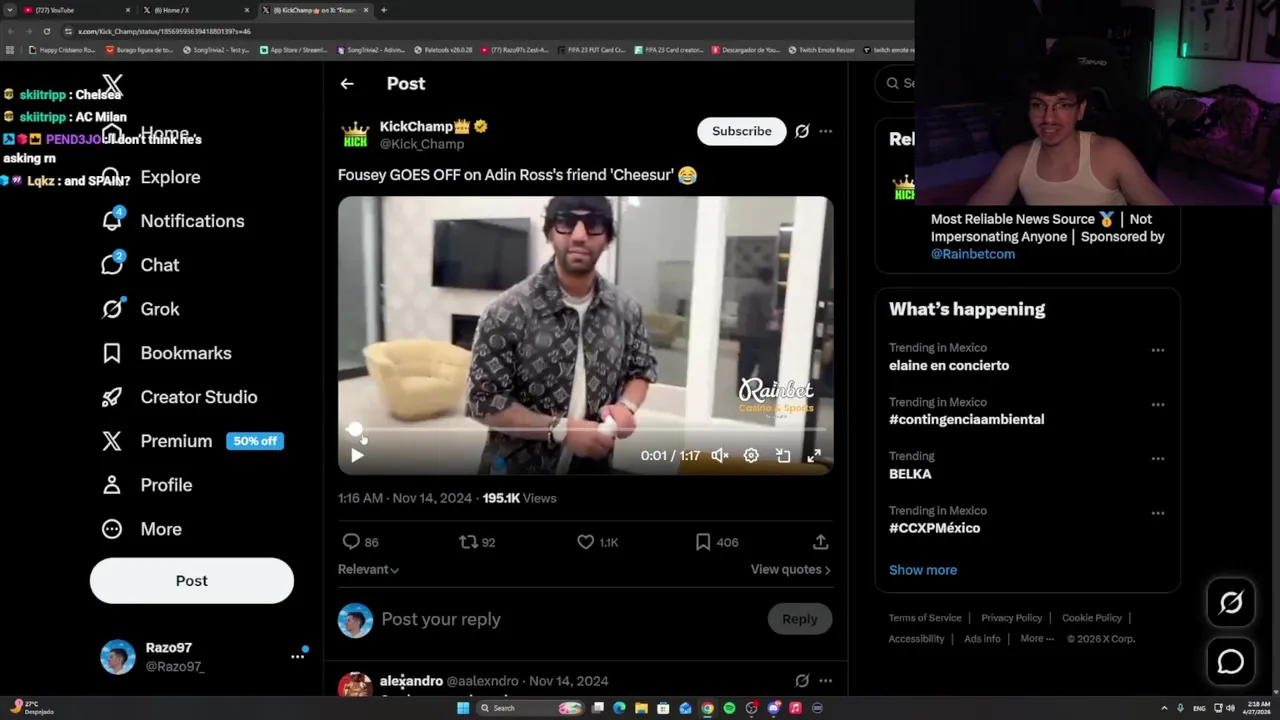Open options for #CCXPMéxico trend
This screenshot has height=720, width=1280.
[1157, 513]
